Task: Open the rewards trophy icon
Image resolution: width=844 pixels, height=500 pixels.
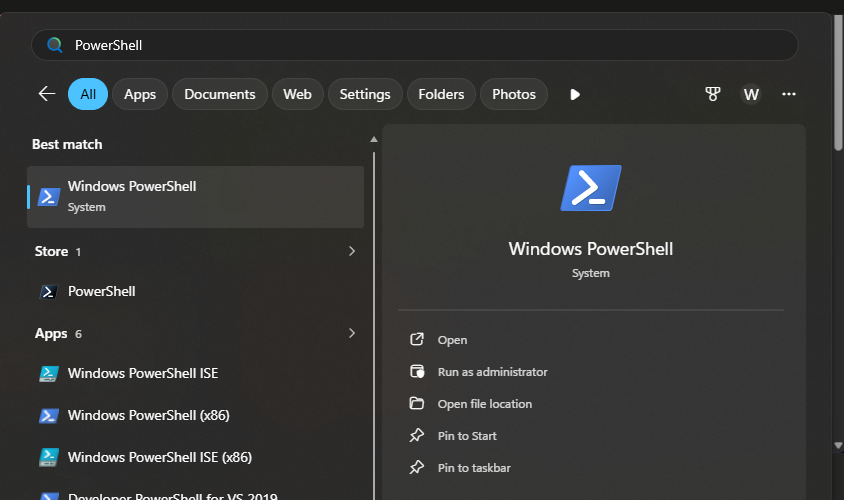Action: point(713,94)
